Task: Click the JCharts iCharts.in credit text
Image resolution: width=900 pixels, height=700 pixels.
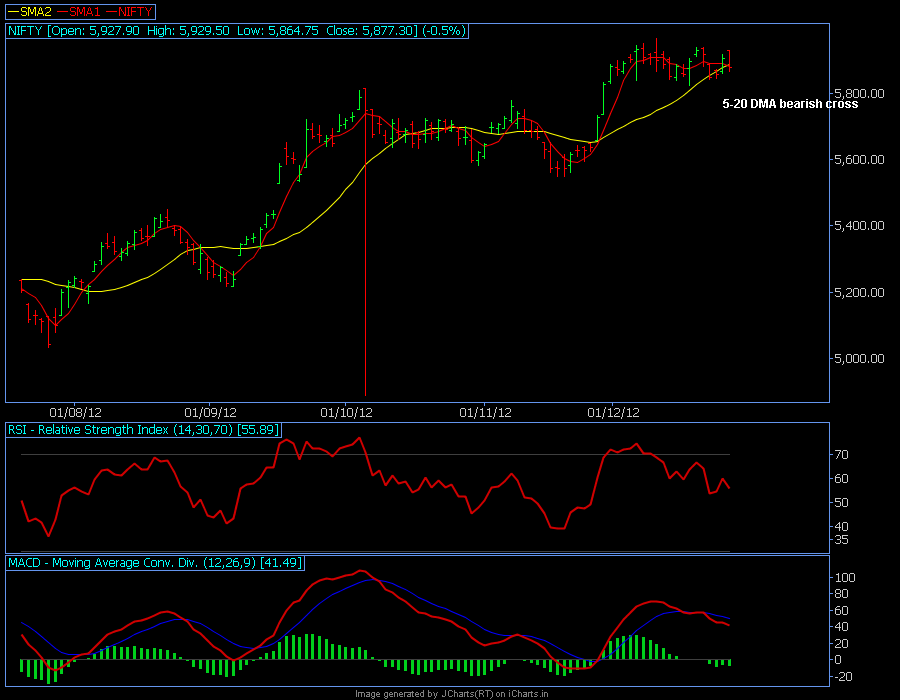Action: (x=452, y=694)
